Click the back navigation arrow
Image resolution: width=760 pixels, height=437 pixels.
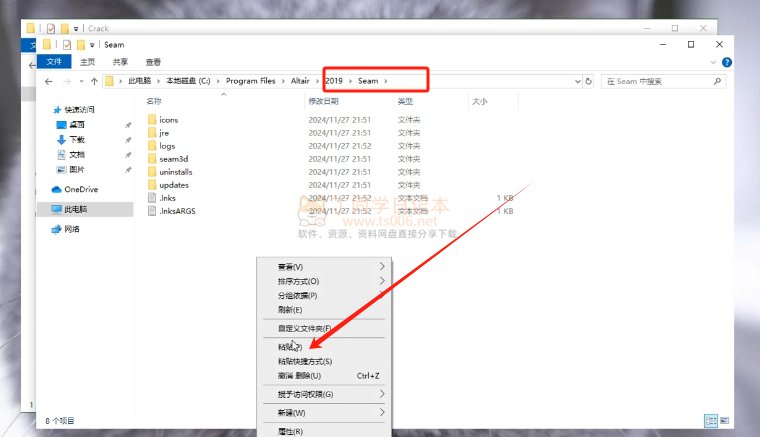click(48, 81)
